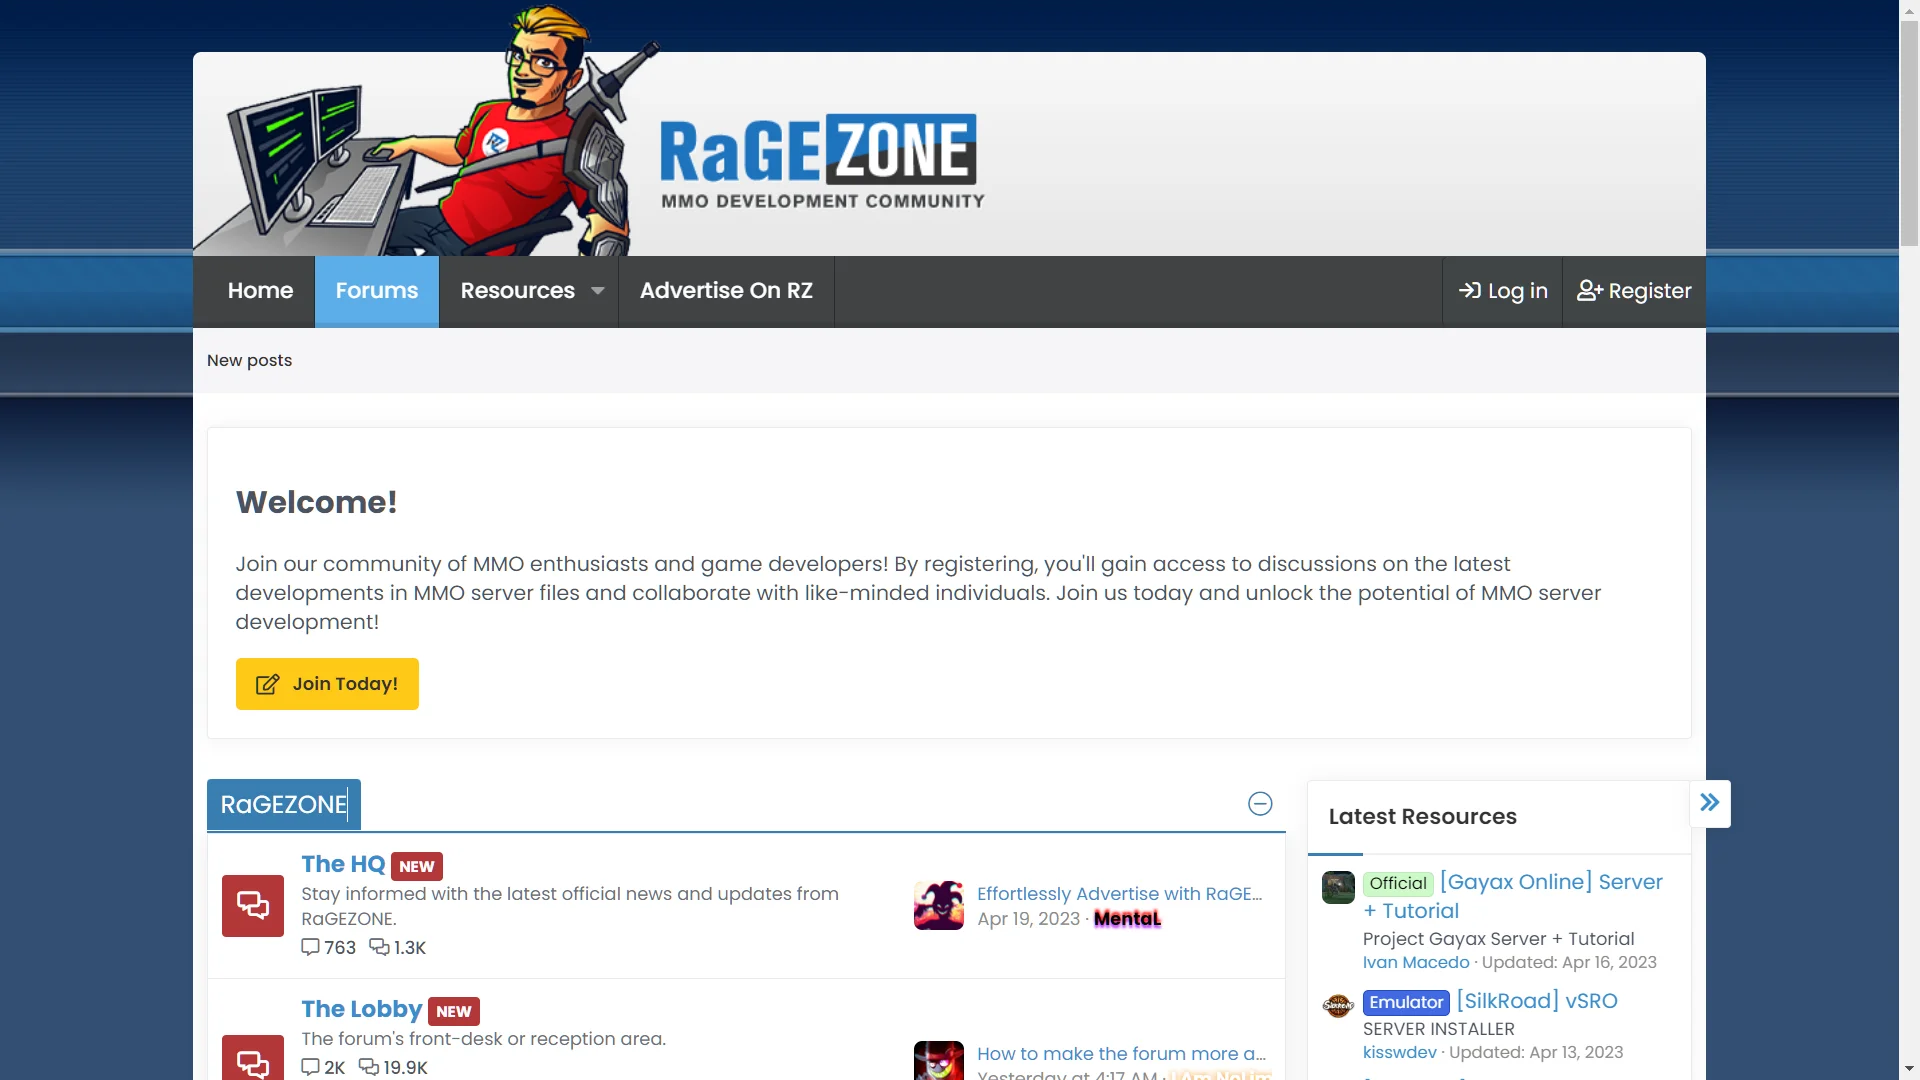This screenshot has width=1920, height=1080.
Task: Click the Join Today! button
Action: (327, 684)
